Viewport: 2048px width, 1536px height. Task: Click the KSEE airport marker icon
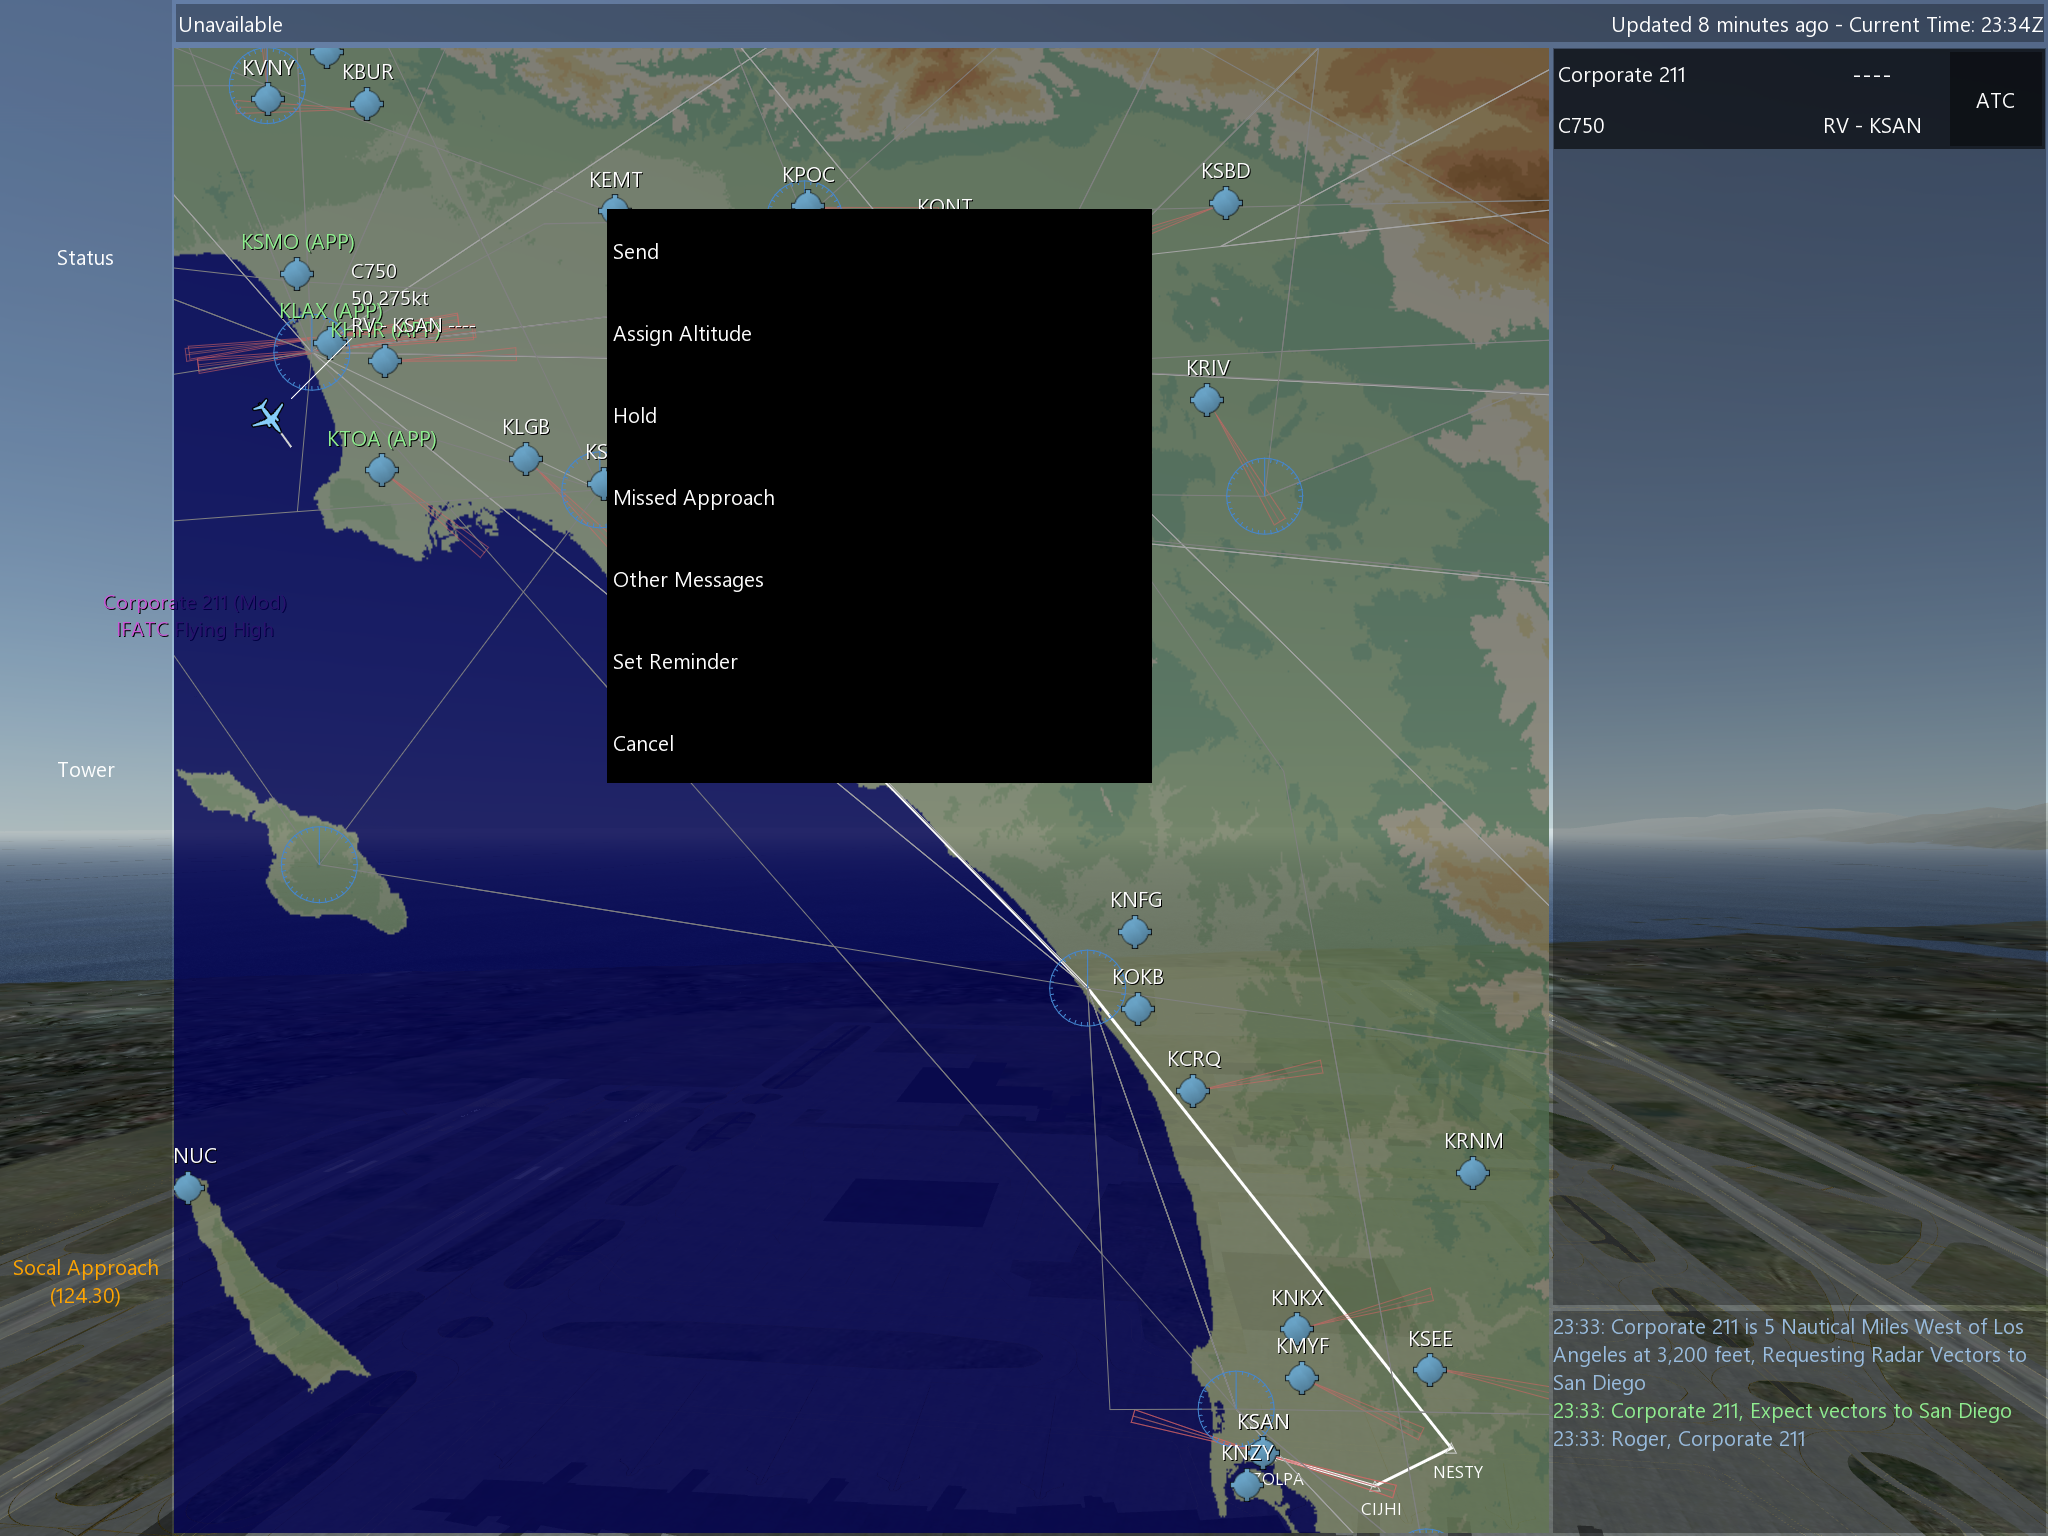[1429, 1370]
